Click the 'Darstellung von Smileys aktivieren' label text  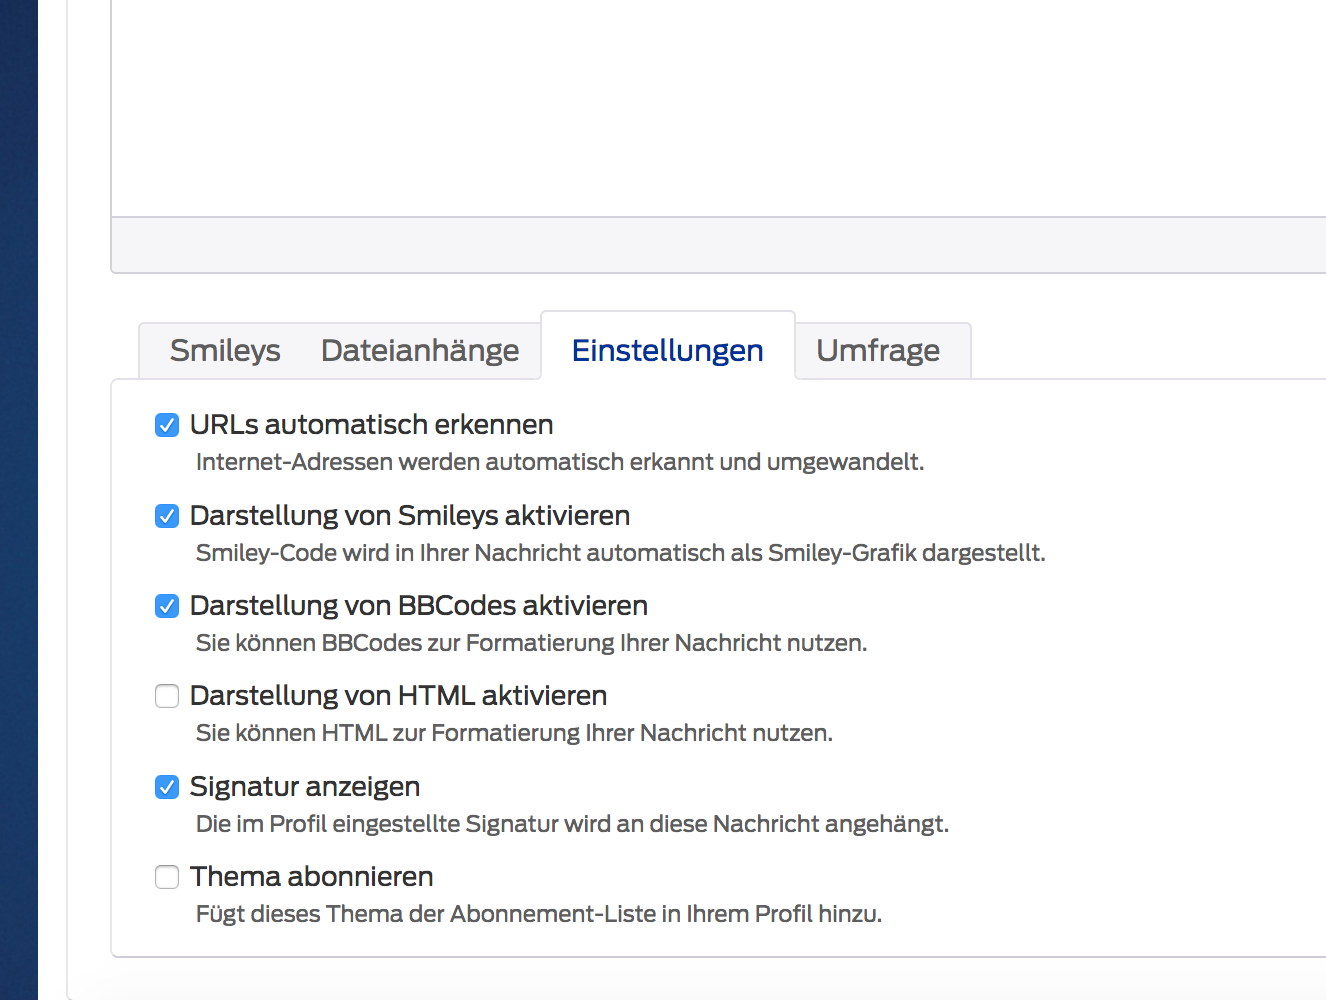coord(410,516)
